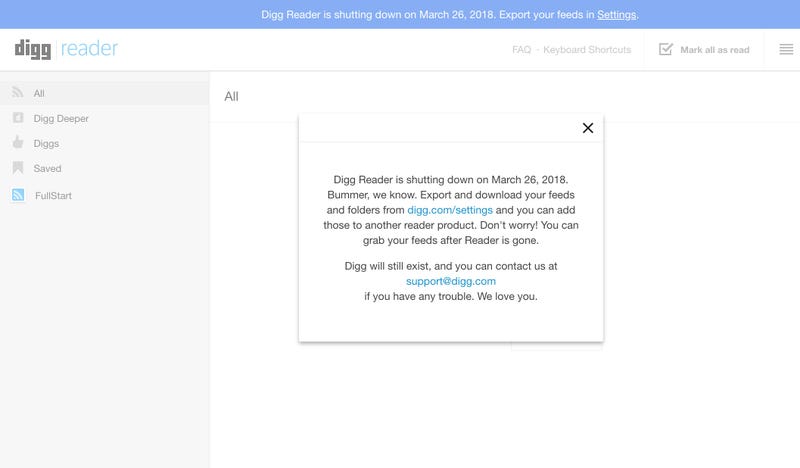Click the FullStart RSS feed icon
This screenshot has width=800, height=468.
tap(18, 195)
